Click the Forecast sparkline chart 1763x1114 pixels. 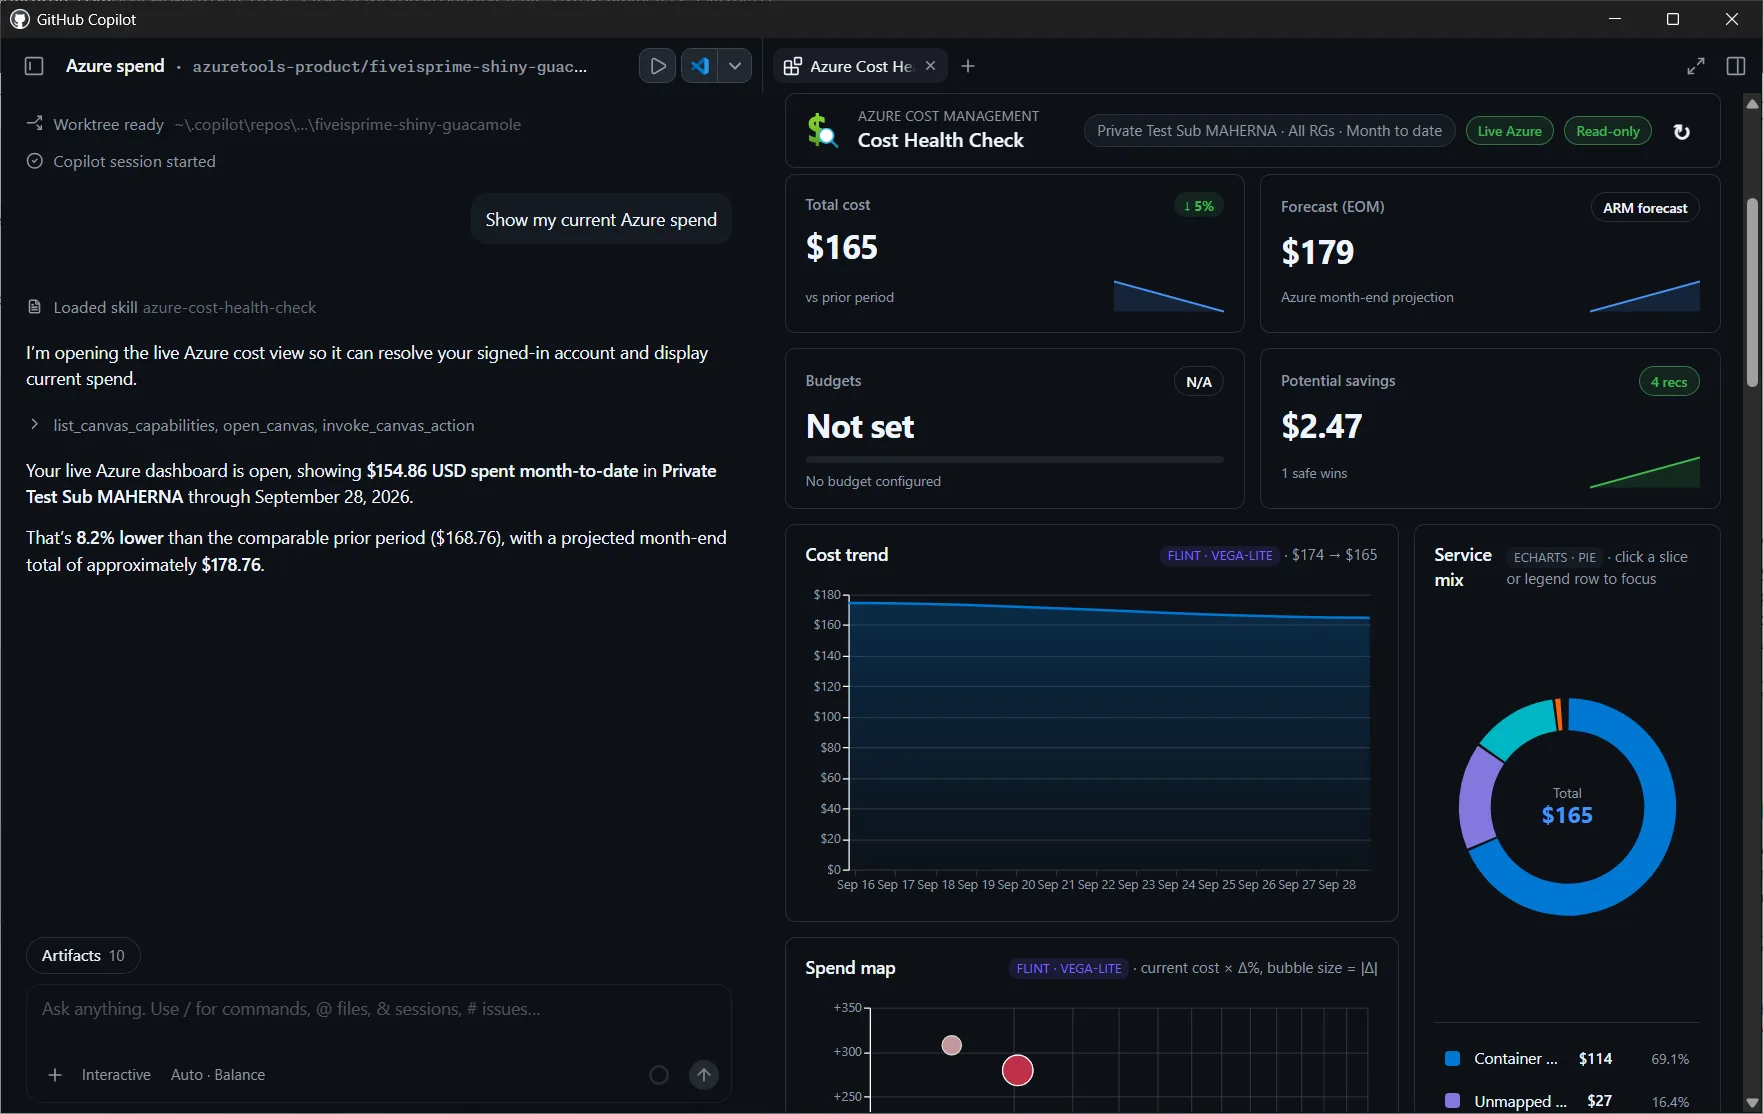pyautogui.click(x=1644, y=296)
